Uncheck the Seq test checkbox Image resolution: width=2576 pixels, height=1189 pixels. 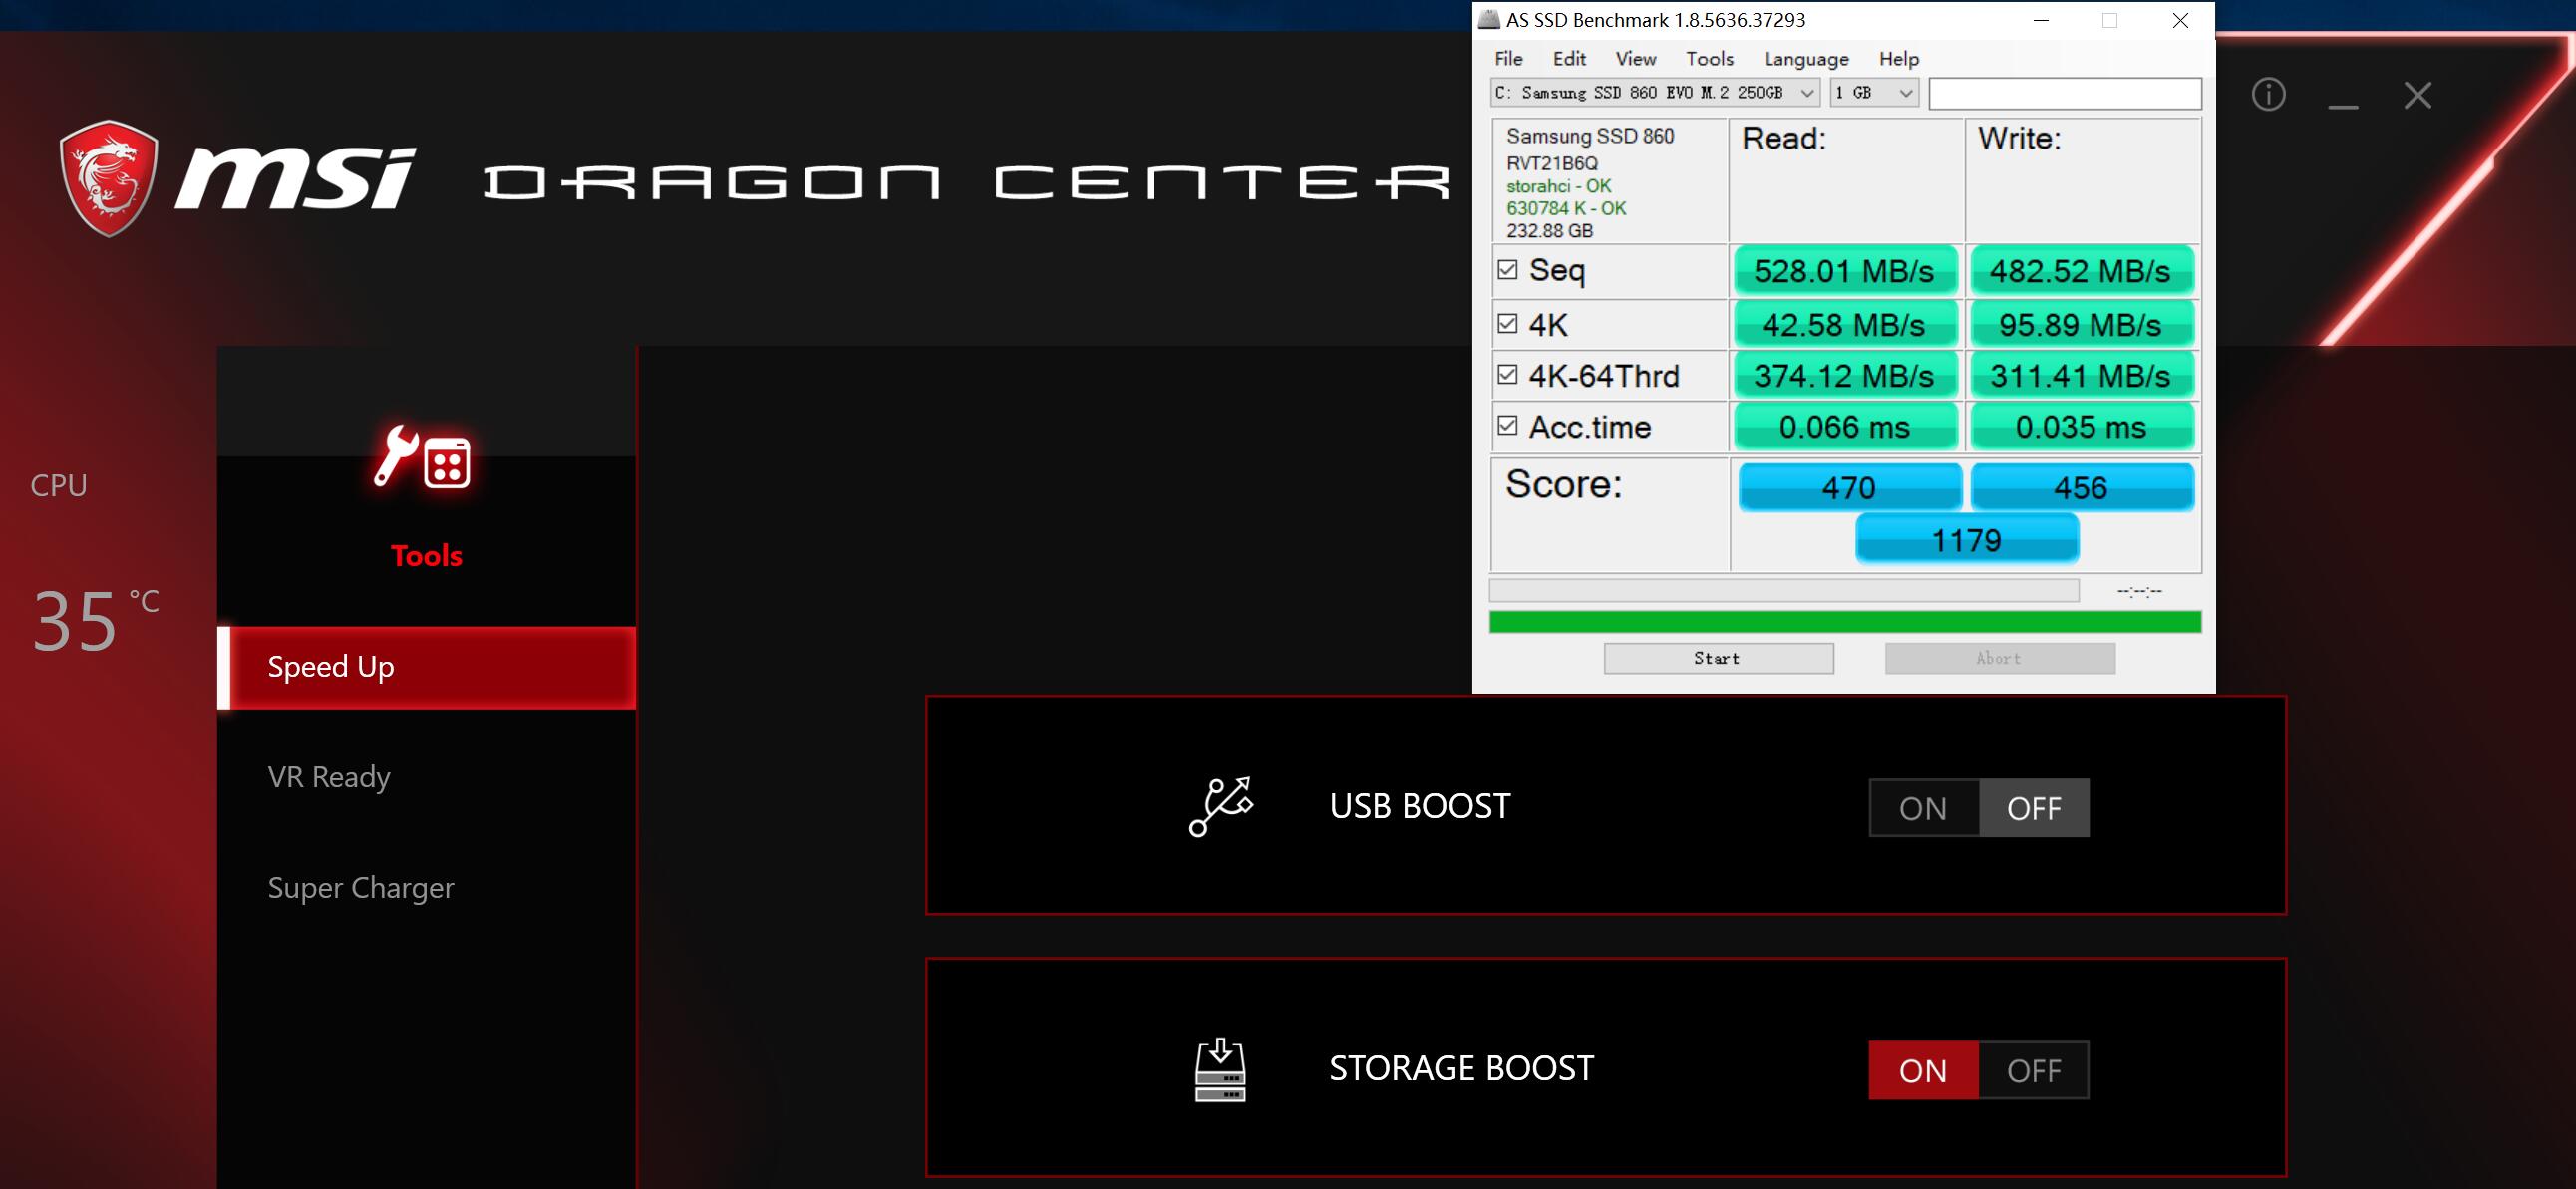1507,270
